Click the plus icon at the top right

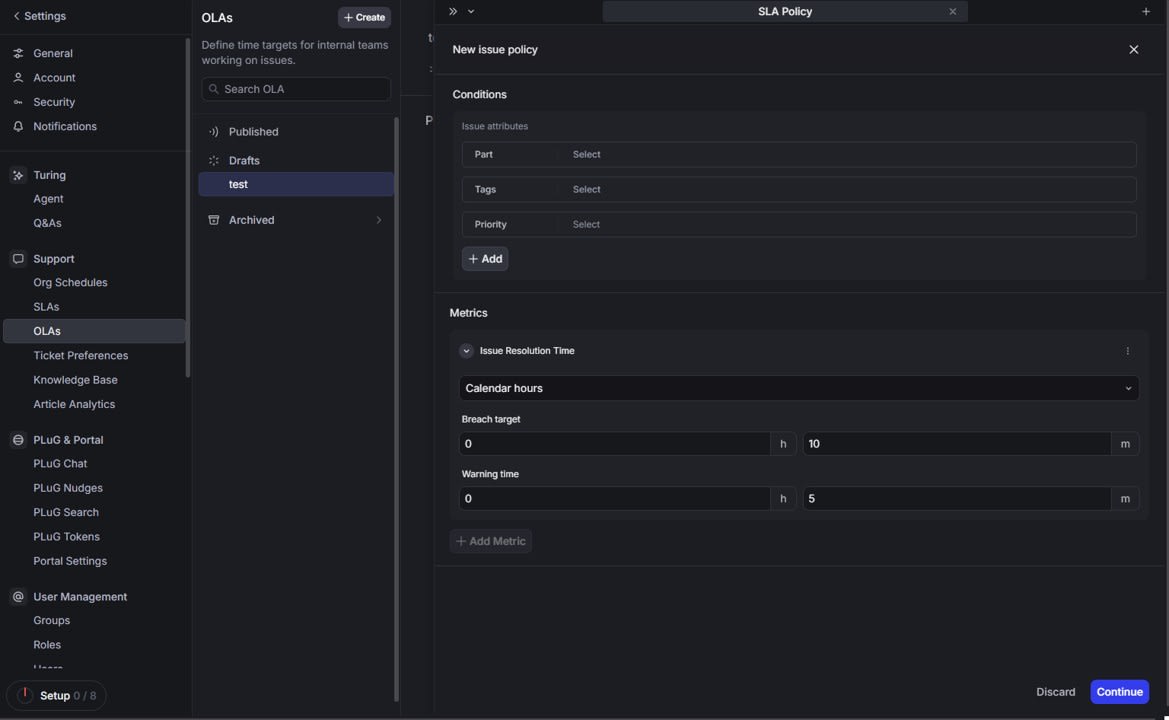[1144, 10]
